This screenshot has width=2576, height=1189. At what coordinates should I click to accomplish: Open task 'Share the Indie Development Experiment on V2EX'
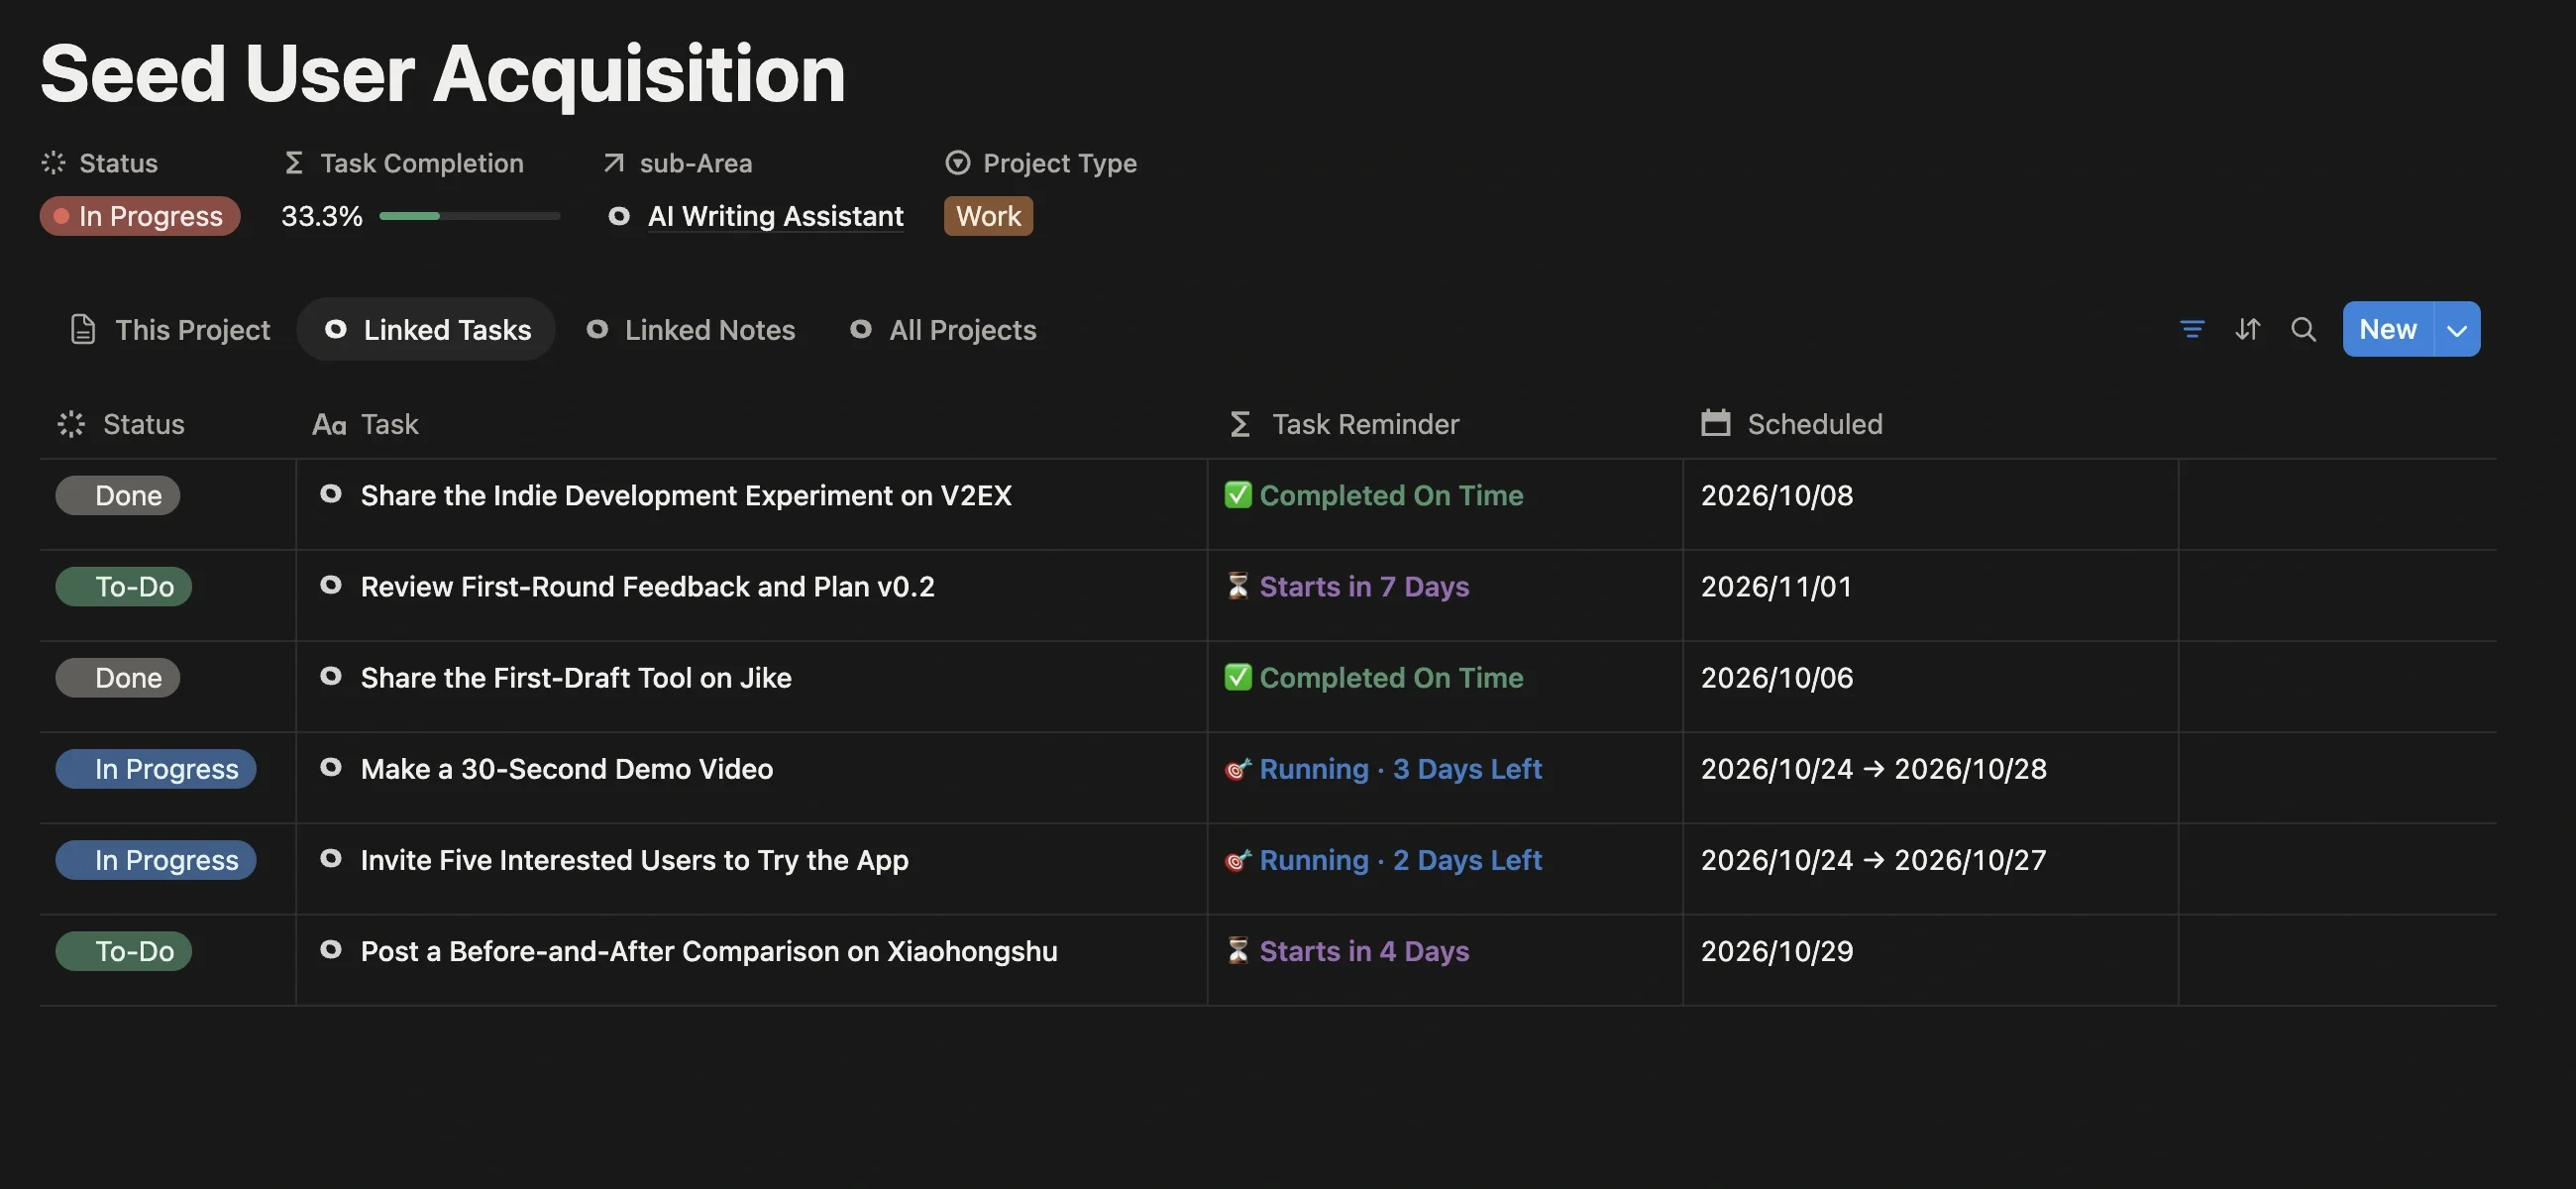(686, 495)
